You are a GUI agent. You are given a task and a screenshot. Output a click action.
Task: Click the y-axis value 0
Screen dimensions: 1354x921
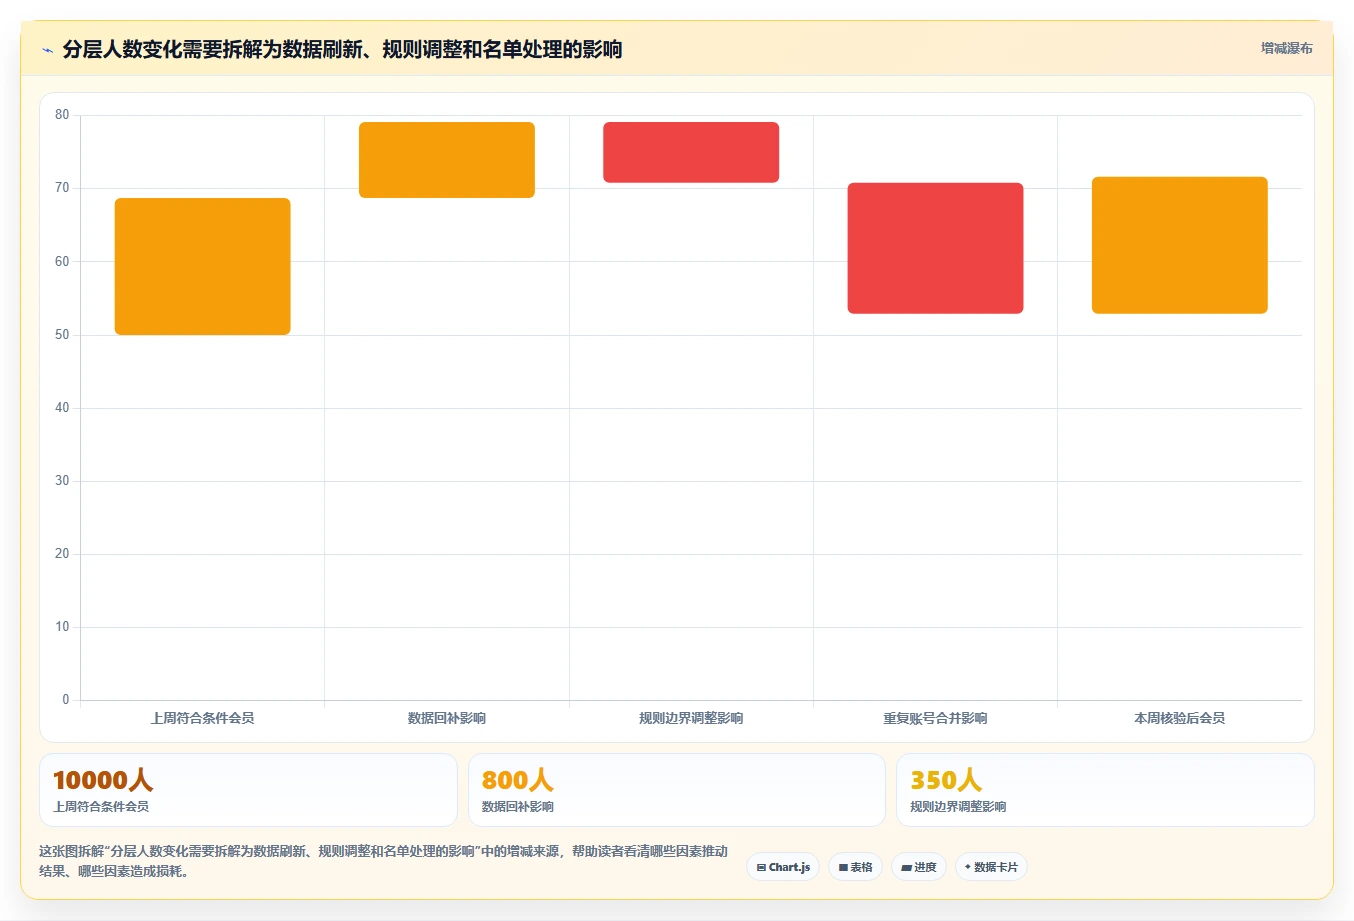pyautogui.click(x=66, y=700)
